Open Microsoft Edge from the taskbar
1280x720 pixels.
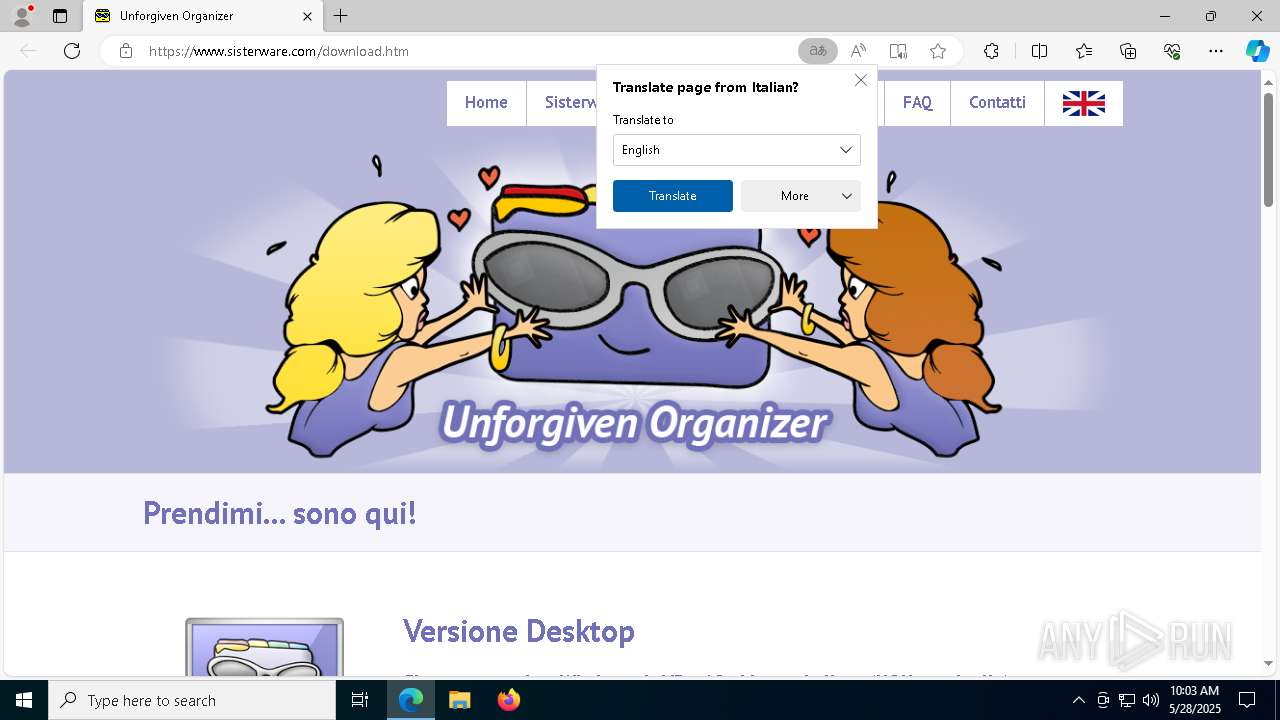pyautogui.click(x=411, y=700)
